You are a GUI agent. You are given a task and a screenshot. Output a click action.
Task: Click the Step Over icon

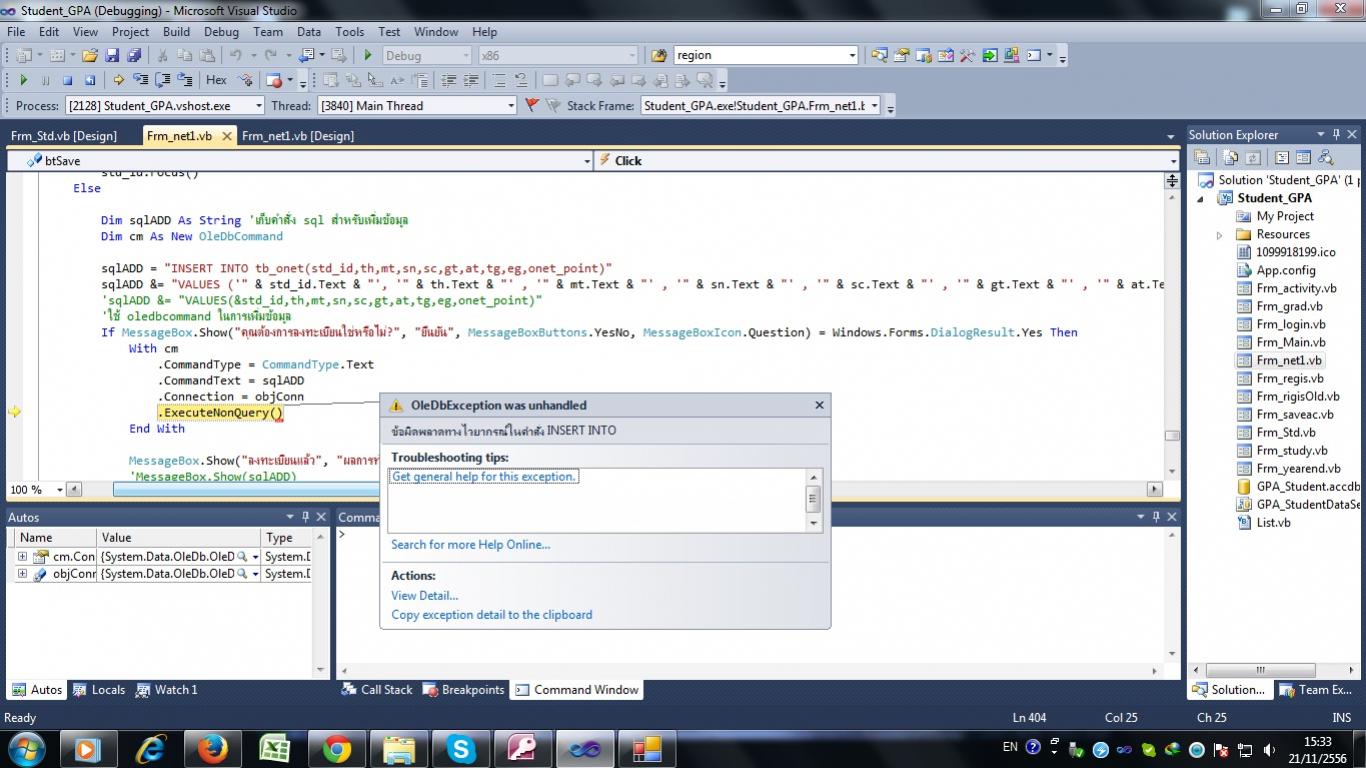pyautogui.click(x=163, y=80)
